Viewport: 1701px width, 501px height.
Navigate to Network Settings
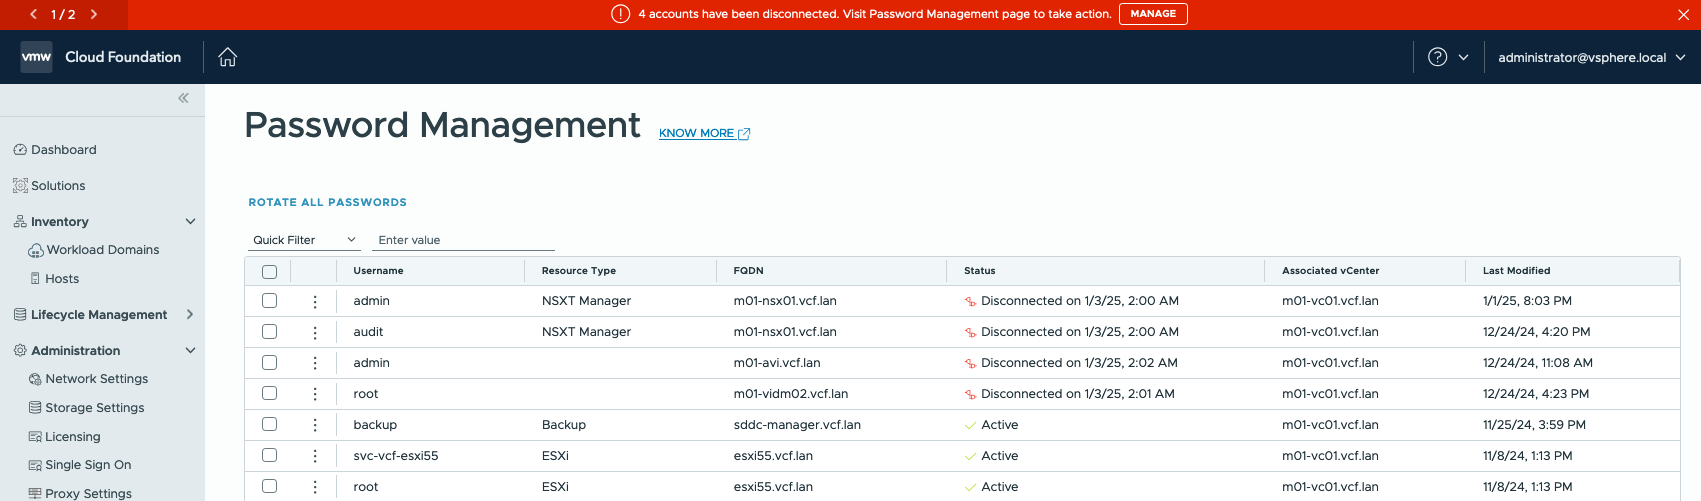point(96,379)
